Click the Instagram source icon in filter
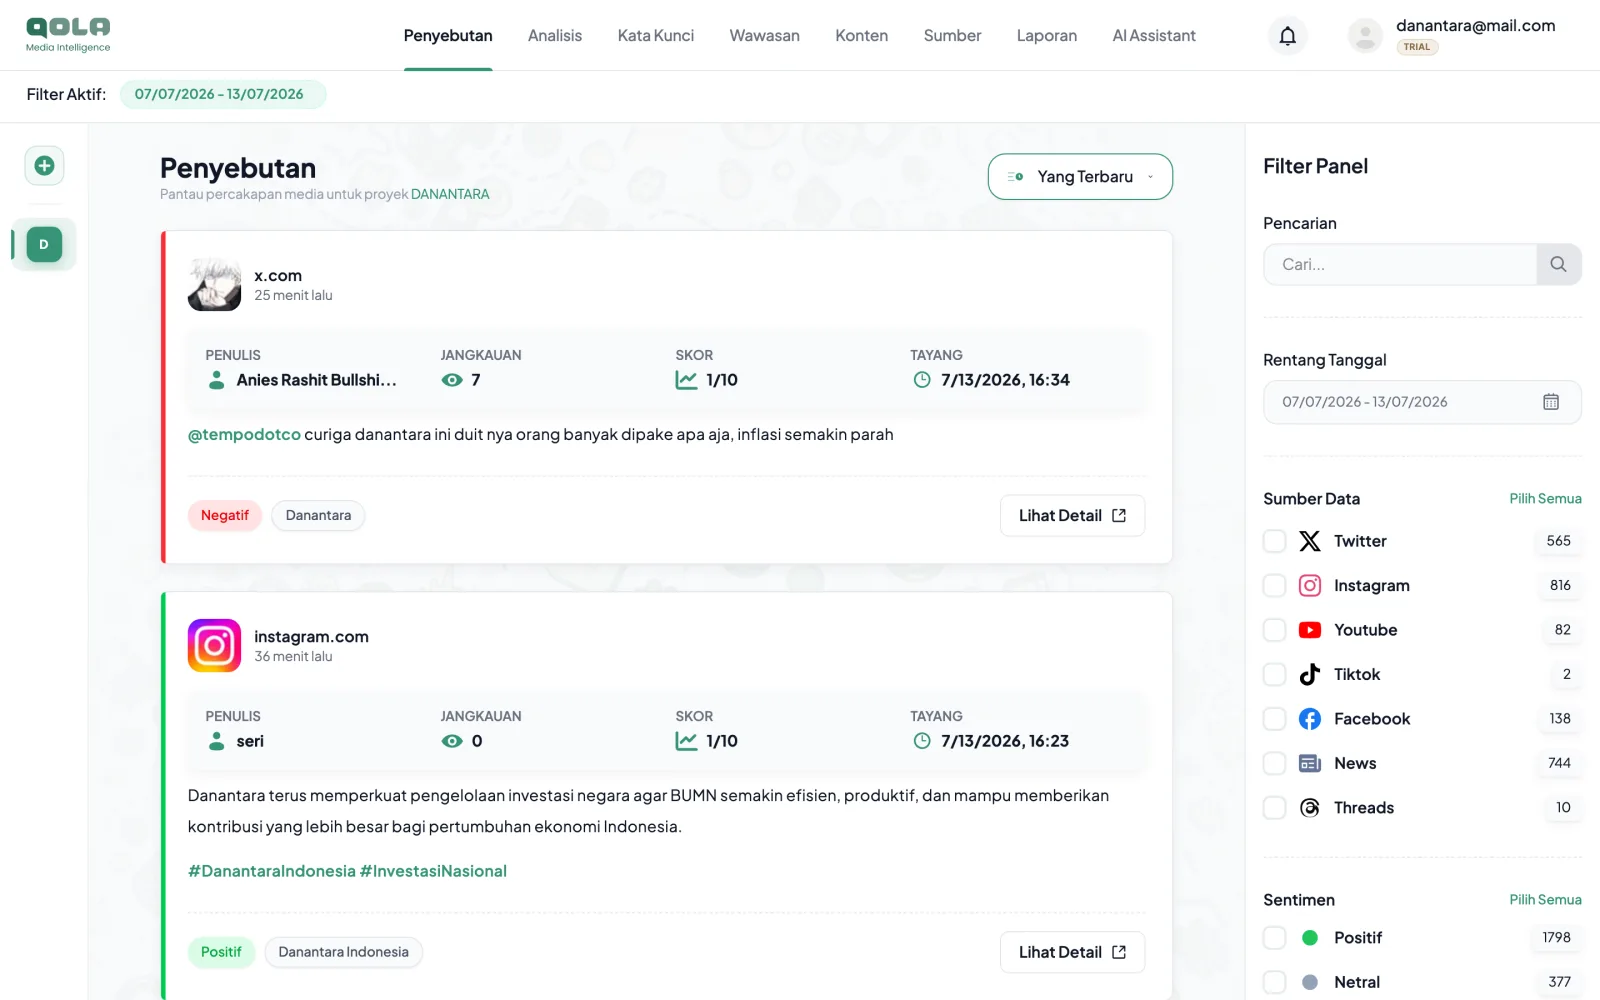This screenshot has width=1600, height=1000. click(x=1310, y=585)
